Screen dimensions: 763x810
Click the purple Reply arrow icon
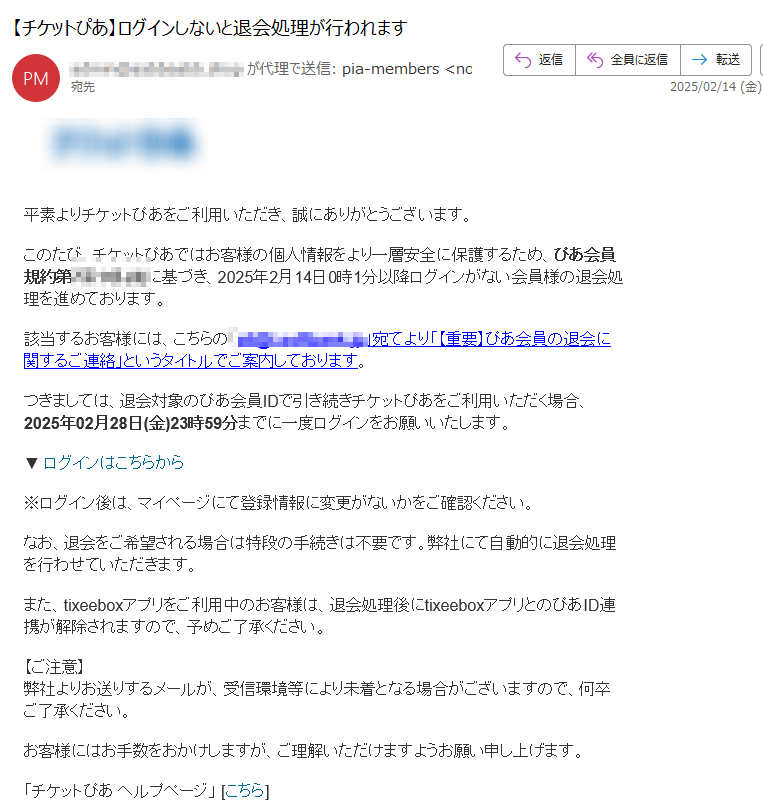click(x=523, y=60)
